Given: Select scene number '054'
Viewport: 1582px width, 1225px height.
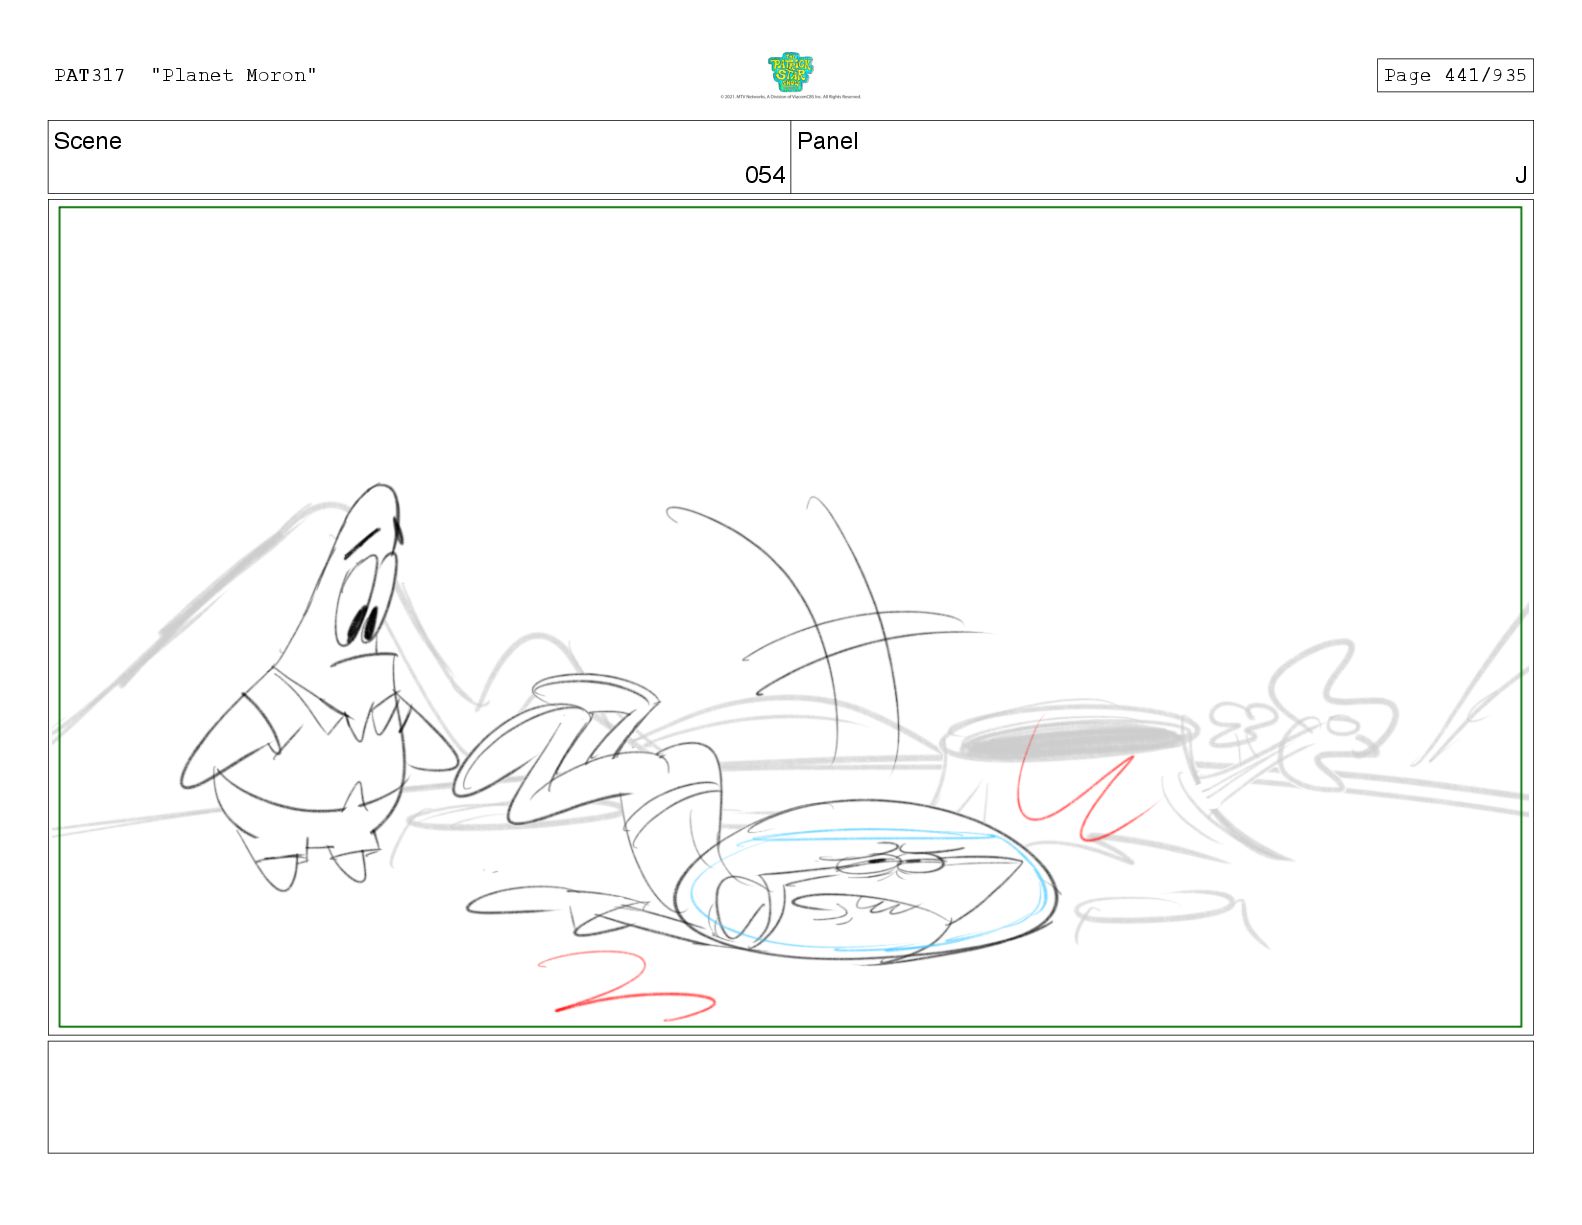Looking at the screenshot, I should coord(765,175).
